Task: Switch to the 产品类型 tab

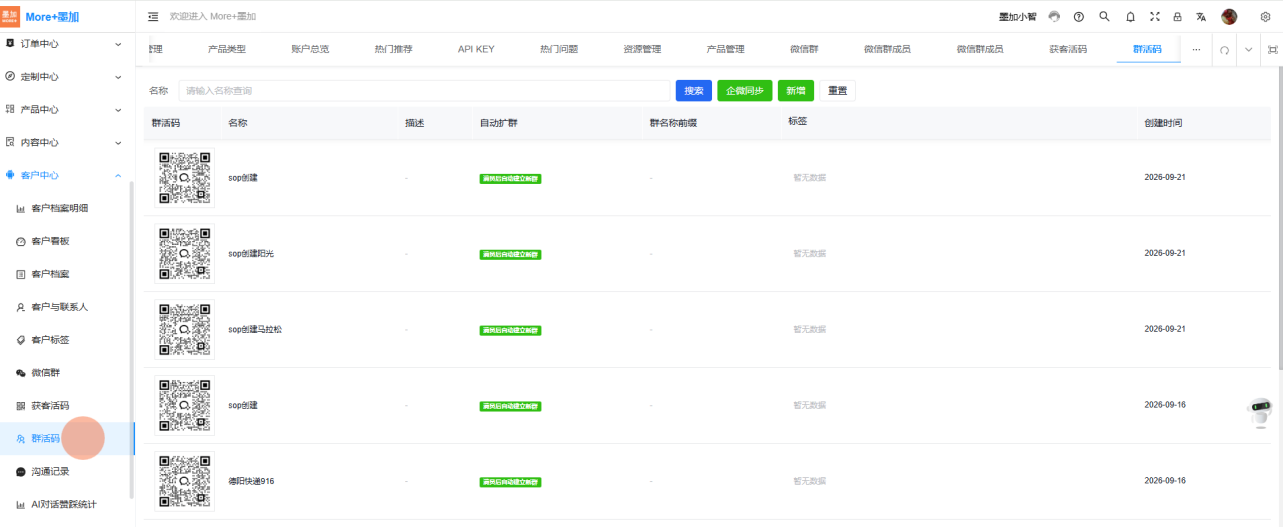Action: click(226, 49)
